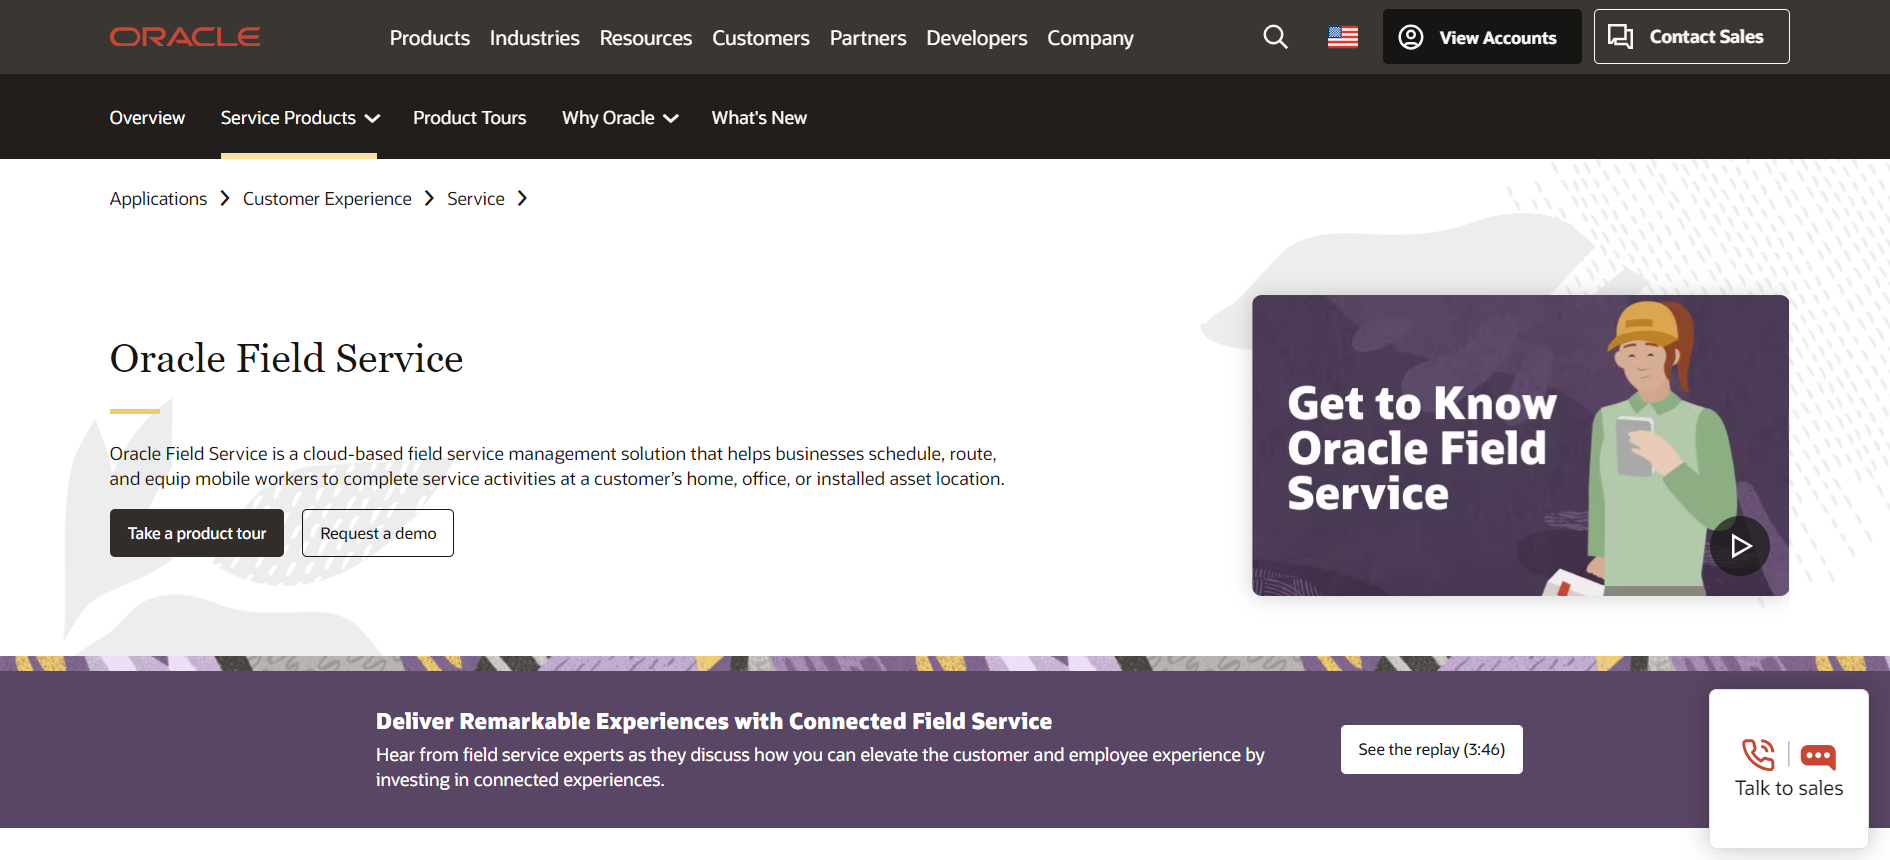Open the Products menu
This screenshot has width=1890, height=860.
(x=430, y=38)
